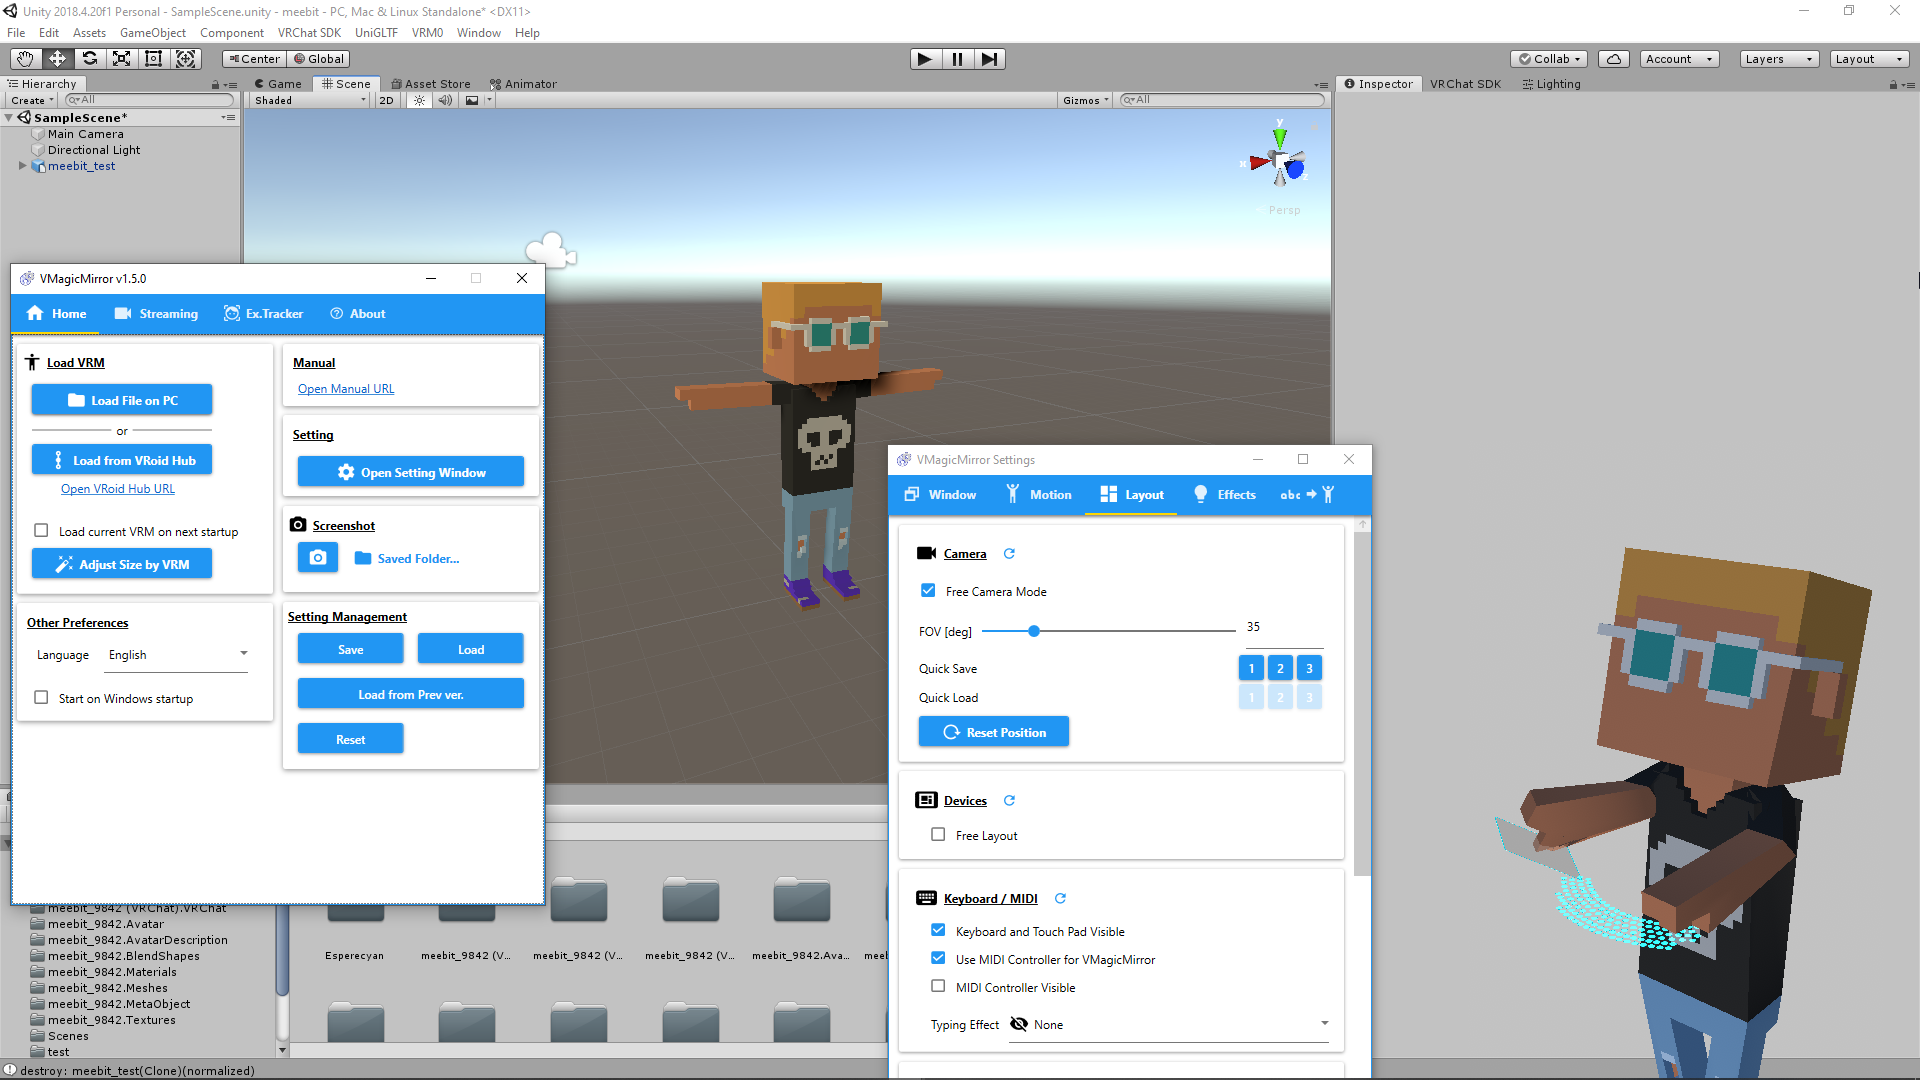Click the FOV slider handle
The image size is (1920, 1080).
1034,631
